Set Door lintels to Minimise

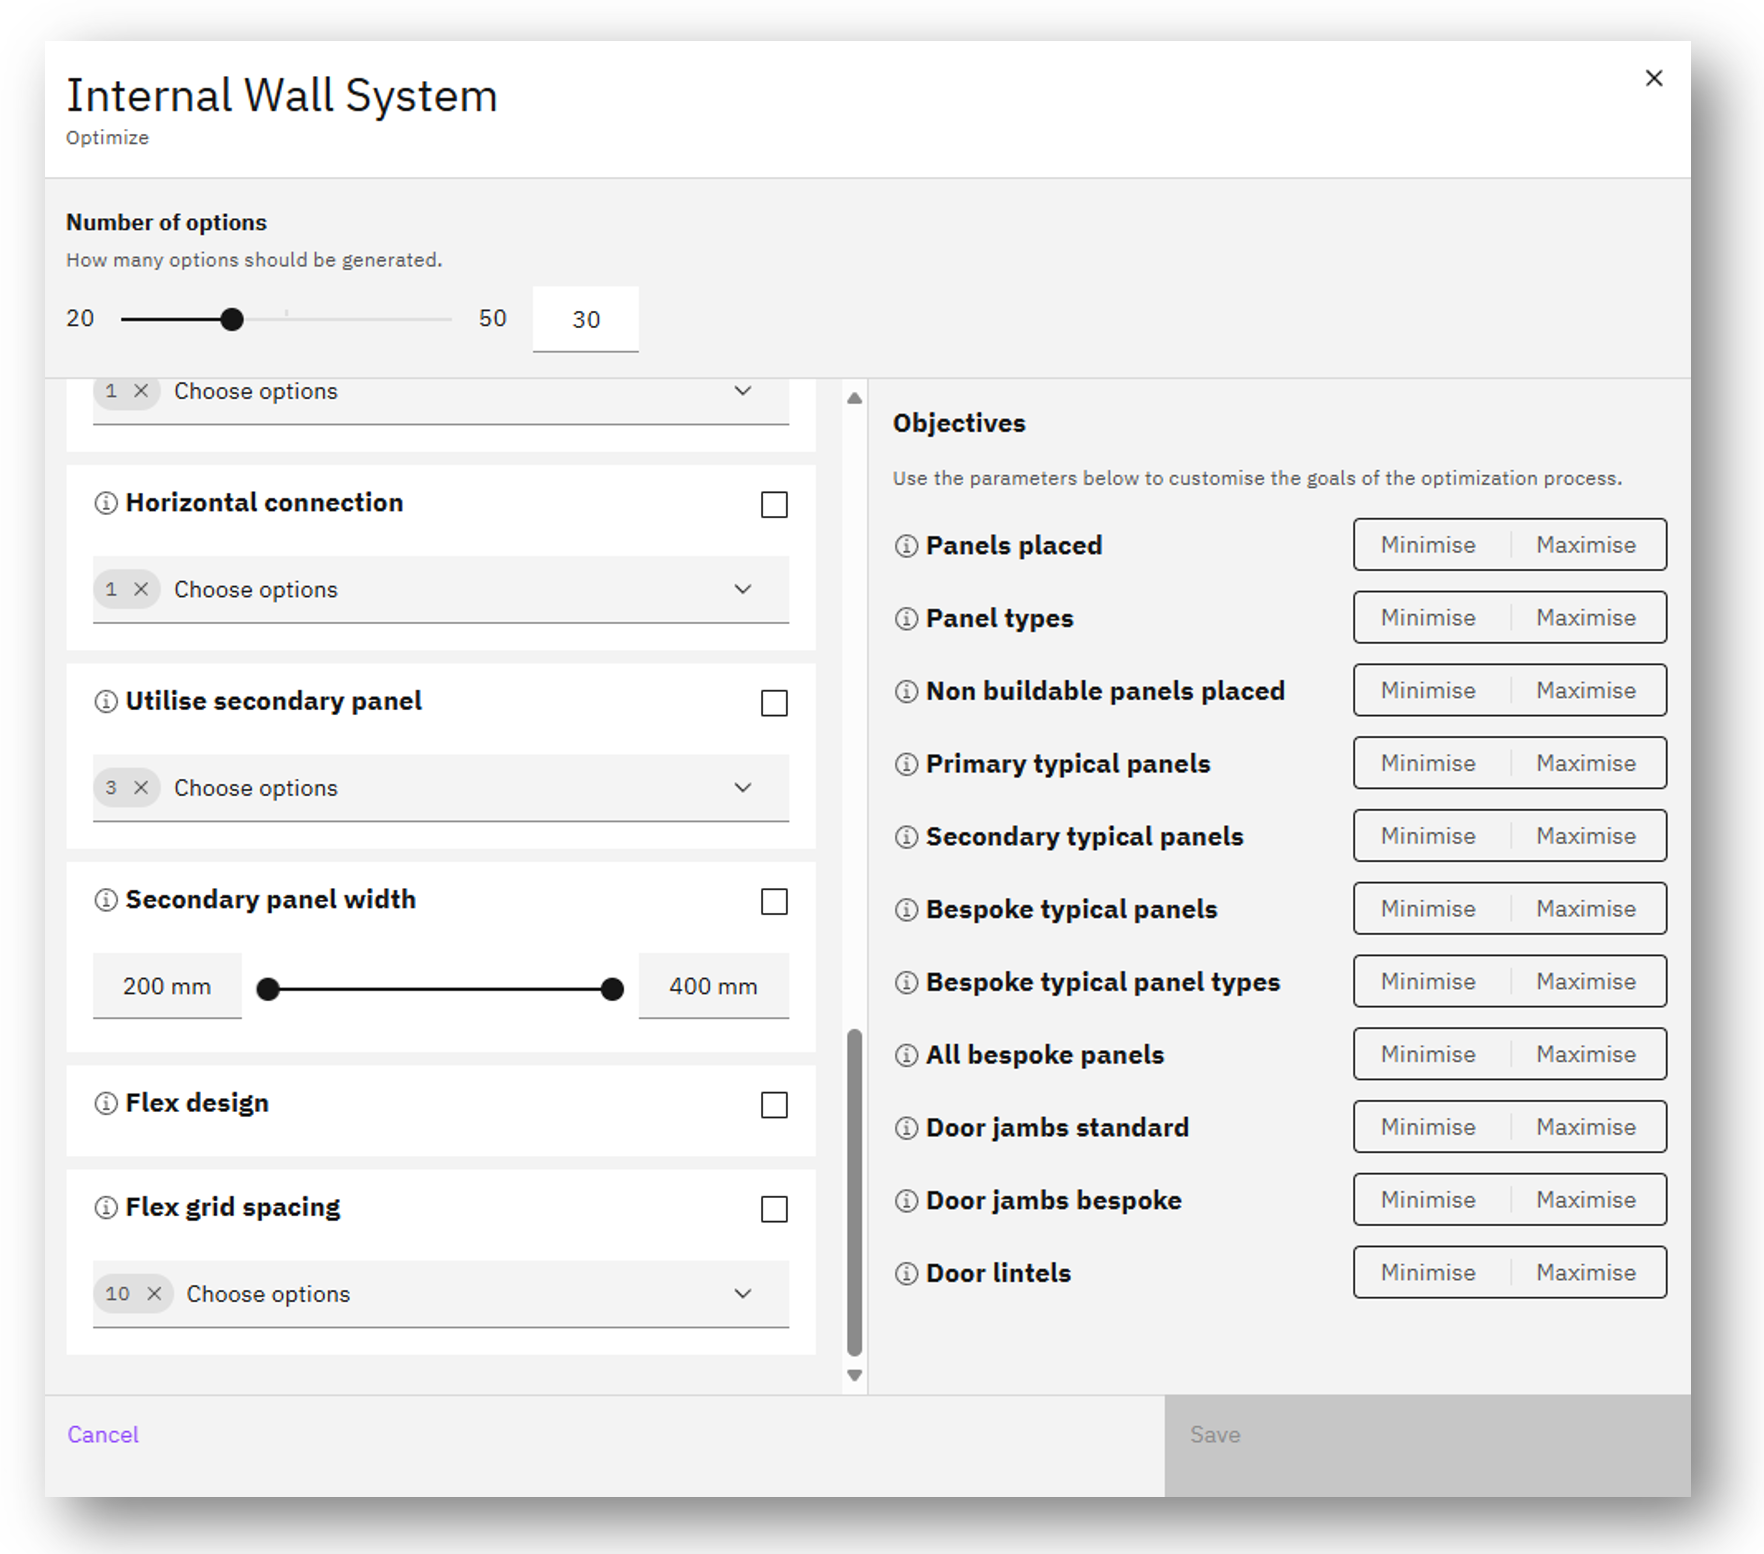point(1431,1272)
